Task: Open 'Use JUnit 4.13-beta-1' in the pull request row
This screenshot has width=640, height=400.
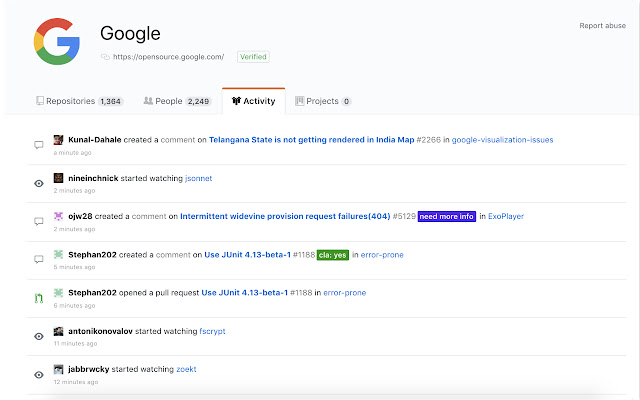Action: [244, 293]
